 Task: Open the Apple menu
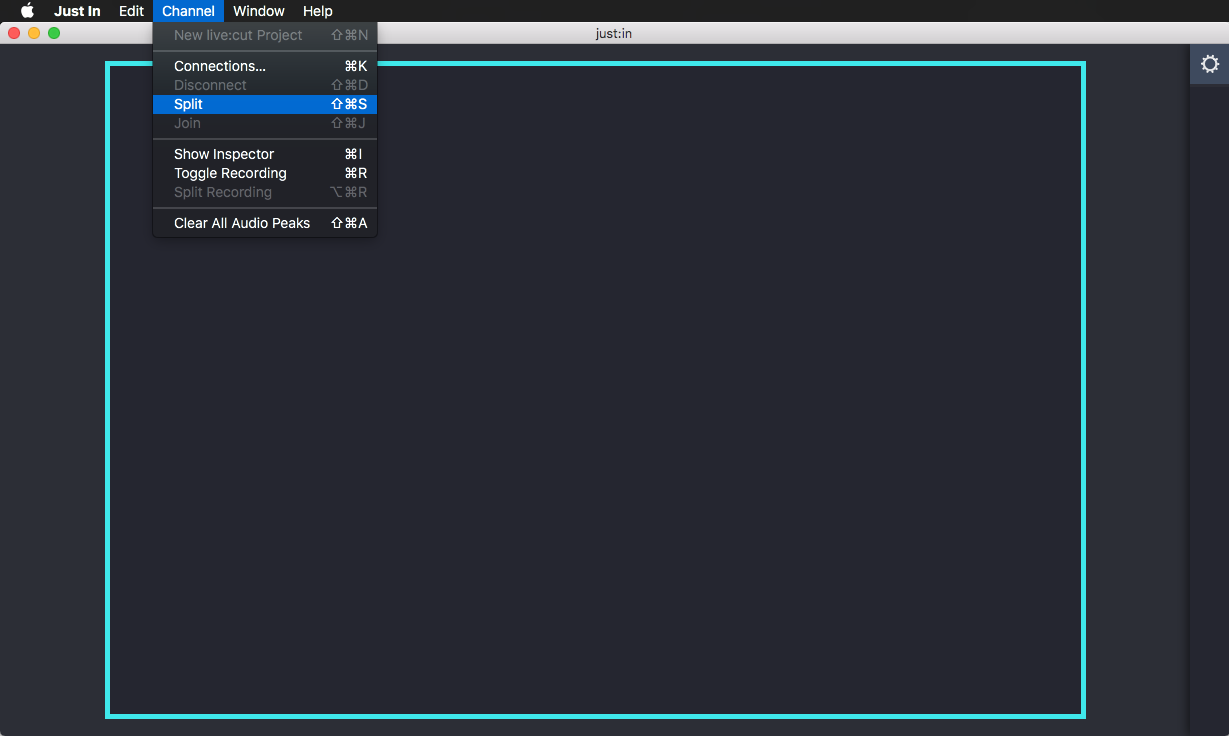(27, 11)
